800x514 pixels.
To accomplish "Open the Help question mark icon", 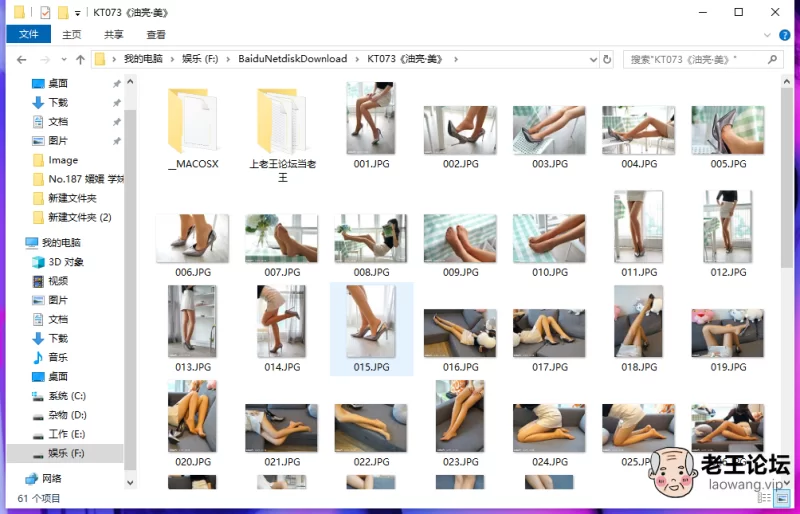I will [x=785, y=35].
